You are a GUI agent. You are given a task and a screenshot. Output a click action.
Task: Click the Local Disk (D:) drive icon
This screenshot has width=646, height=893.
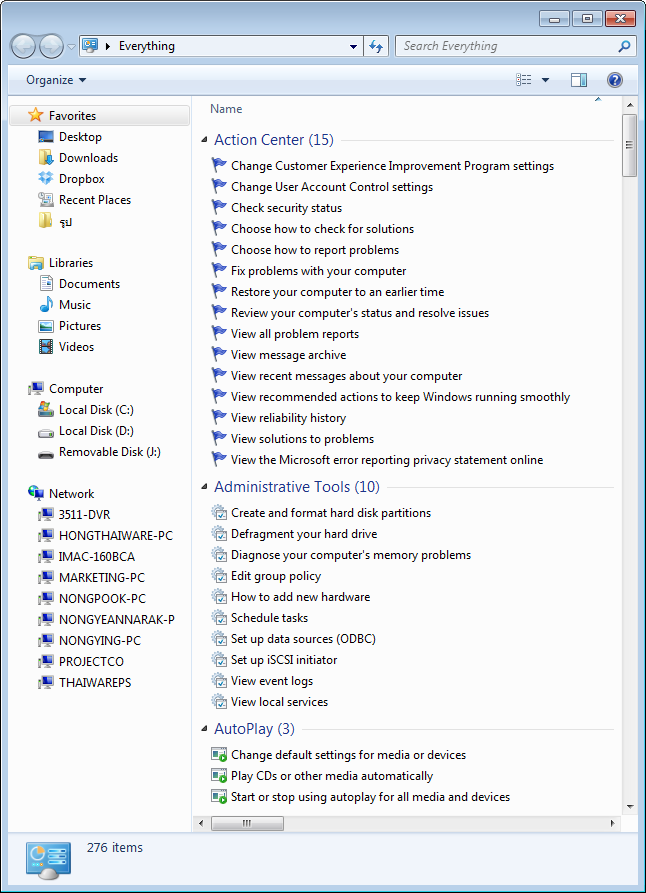46,432
